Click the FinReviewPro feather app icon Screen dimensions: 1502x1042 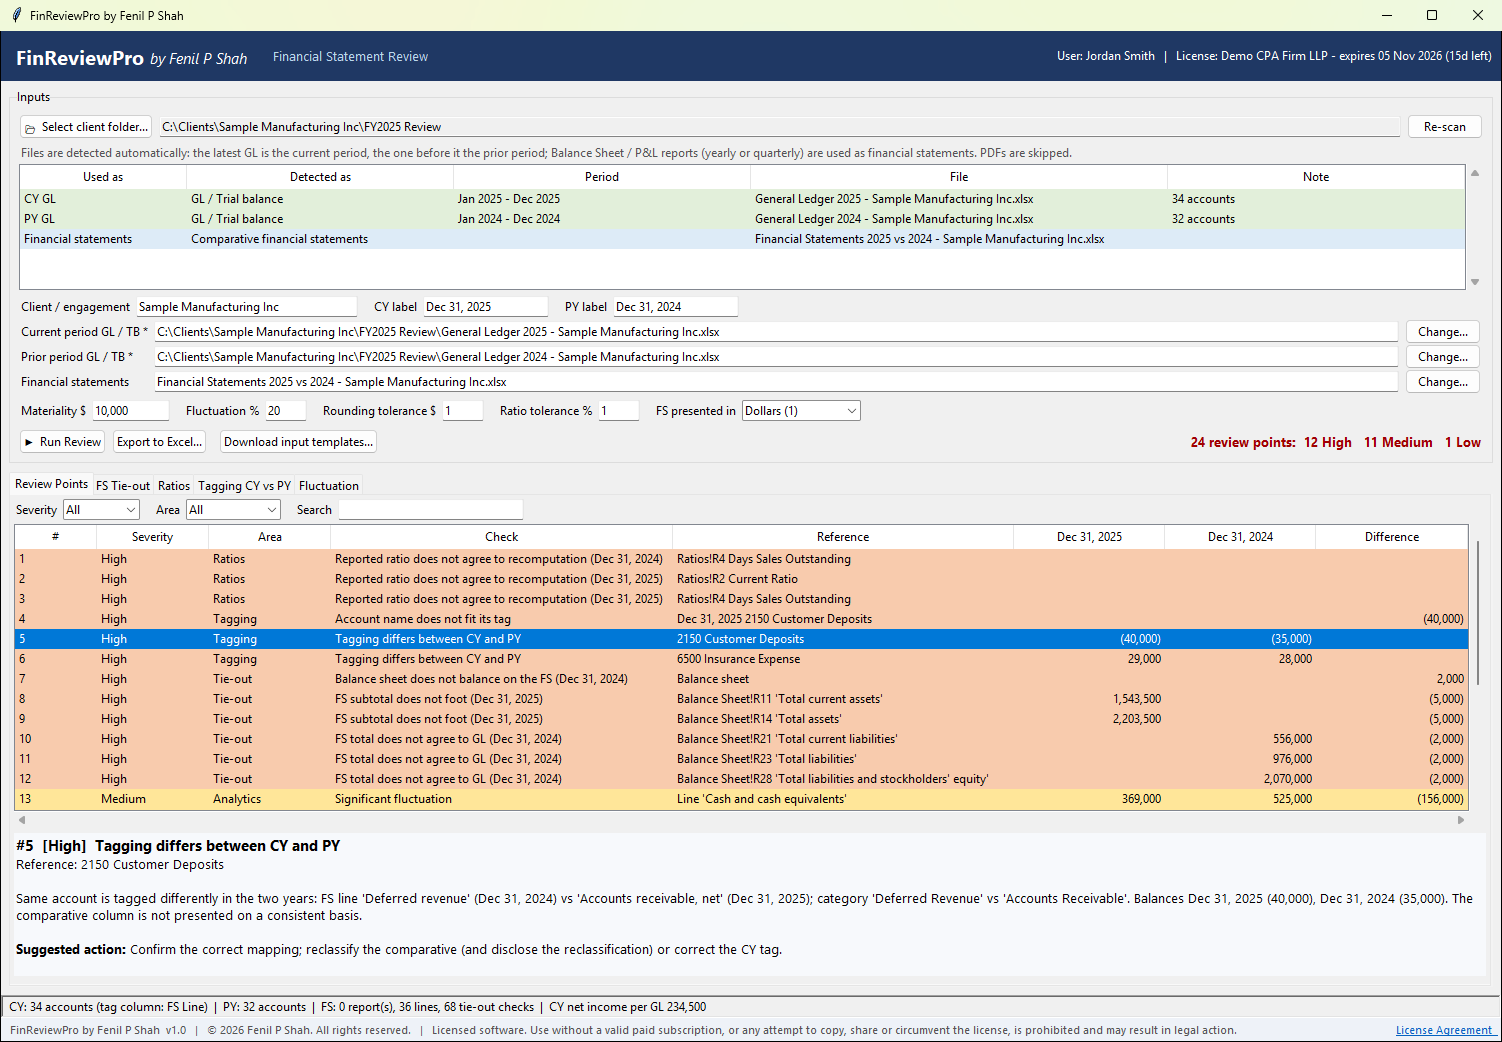pos(16,15)
